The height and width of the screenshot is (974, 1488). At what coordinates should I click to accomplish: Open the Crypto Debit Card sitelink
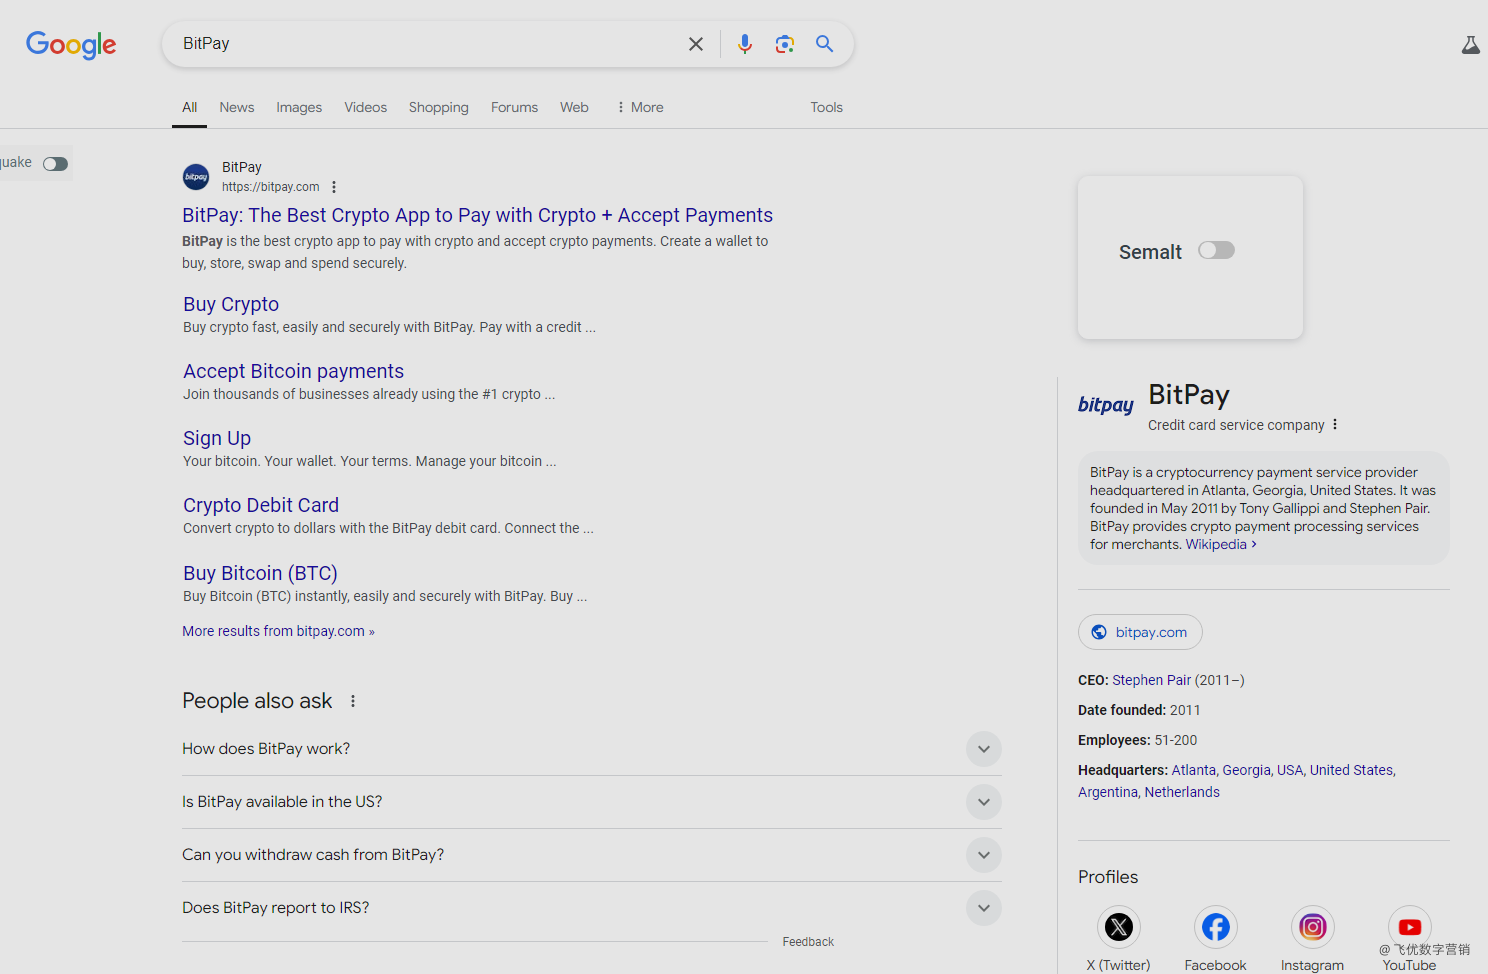click(261, 505)
